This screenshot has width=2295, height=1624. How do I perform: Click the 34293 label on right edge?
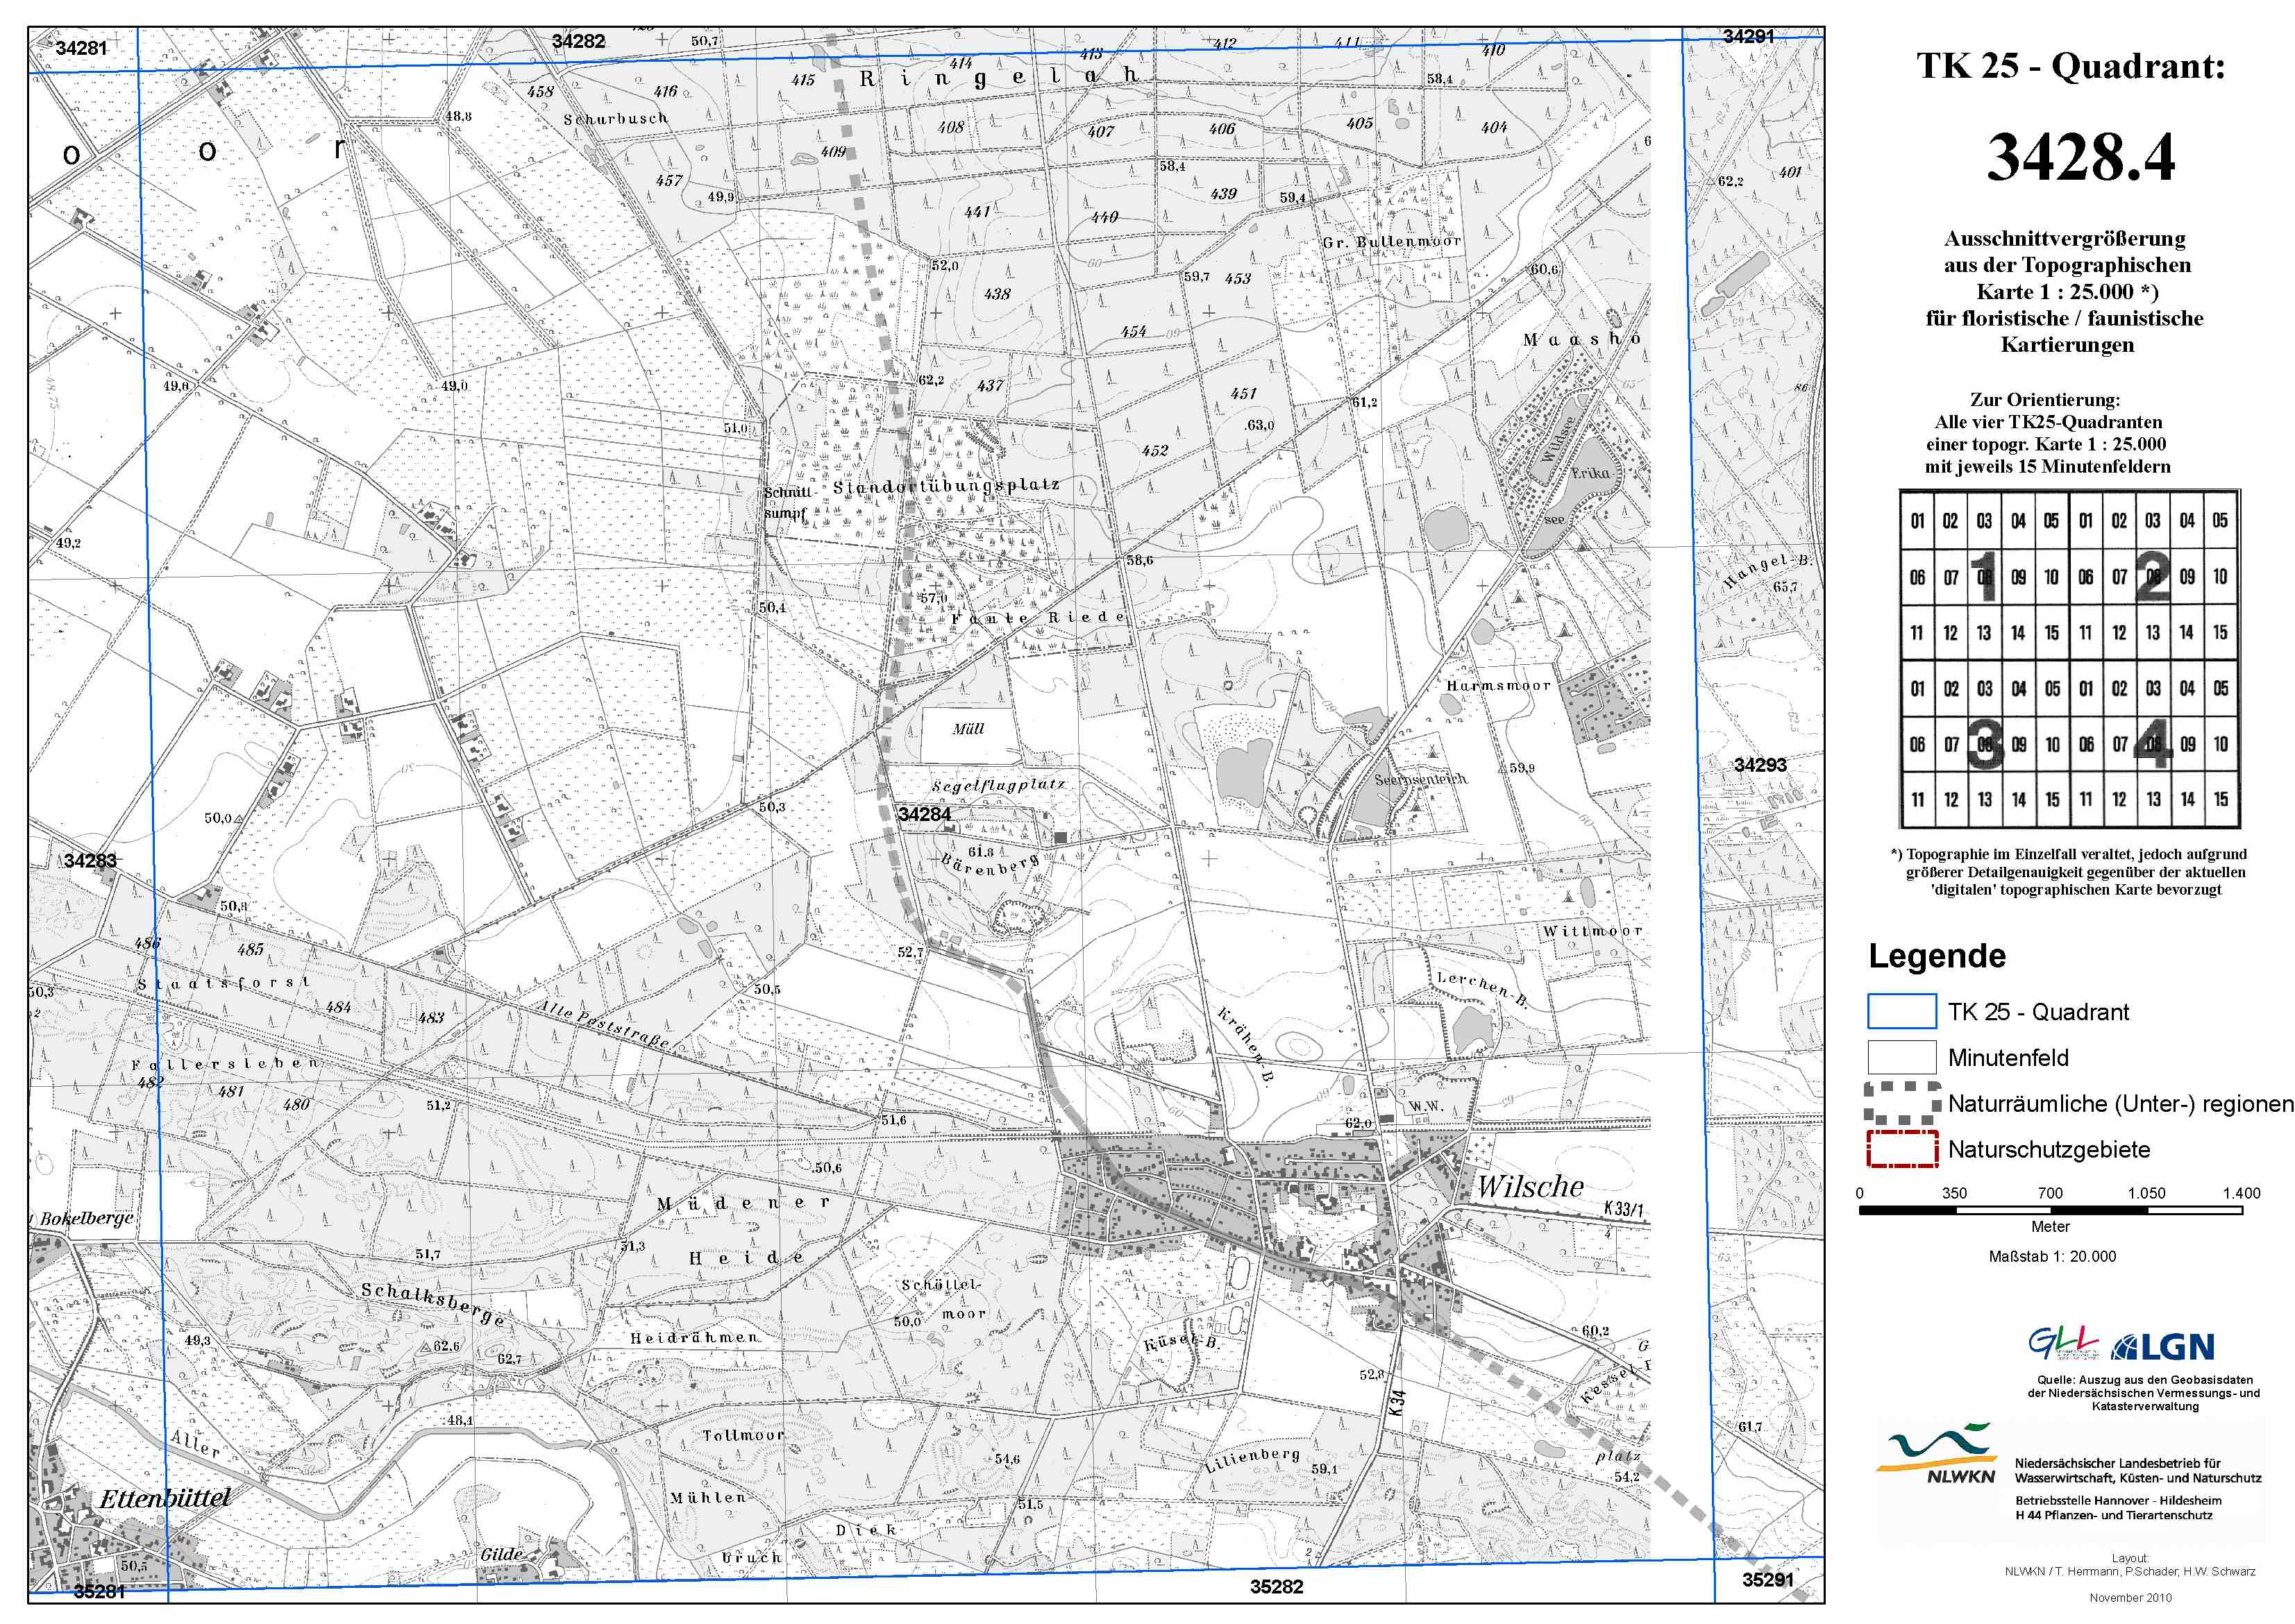[1760, 765]
